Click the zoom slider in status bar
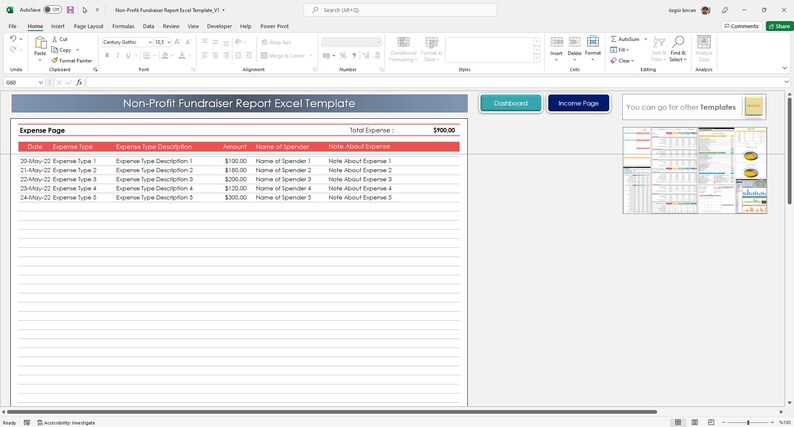Viewport: 794px width, 427px height. click(748, 422)
